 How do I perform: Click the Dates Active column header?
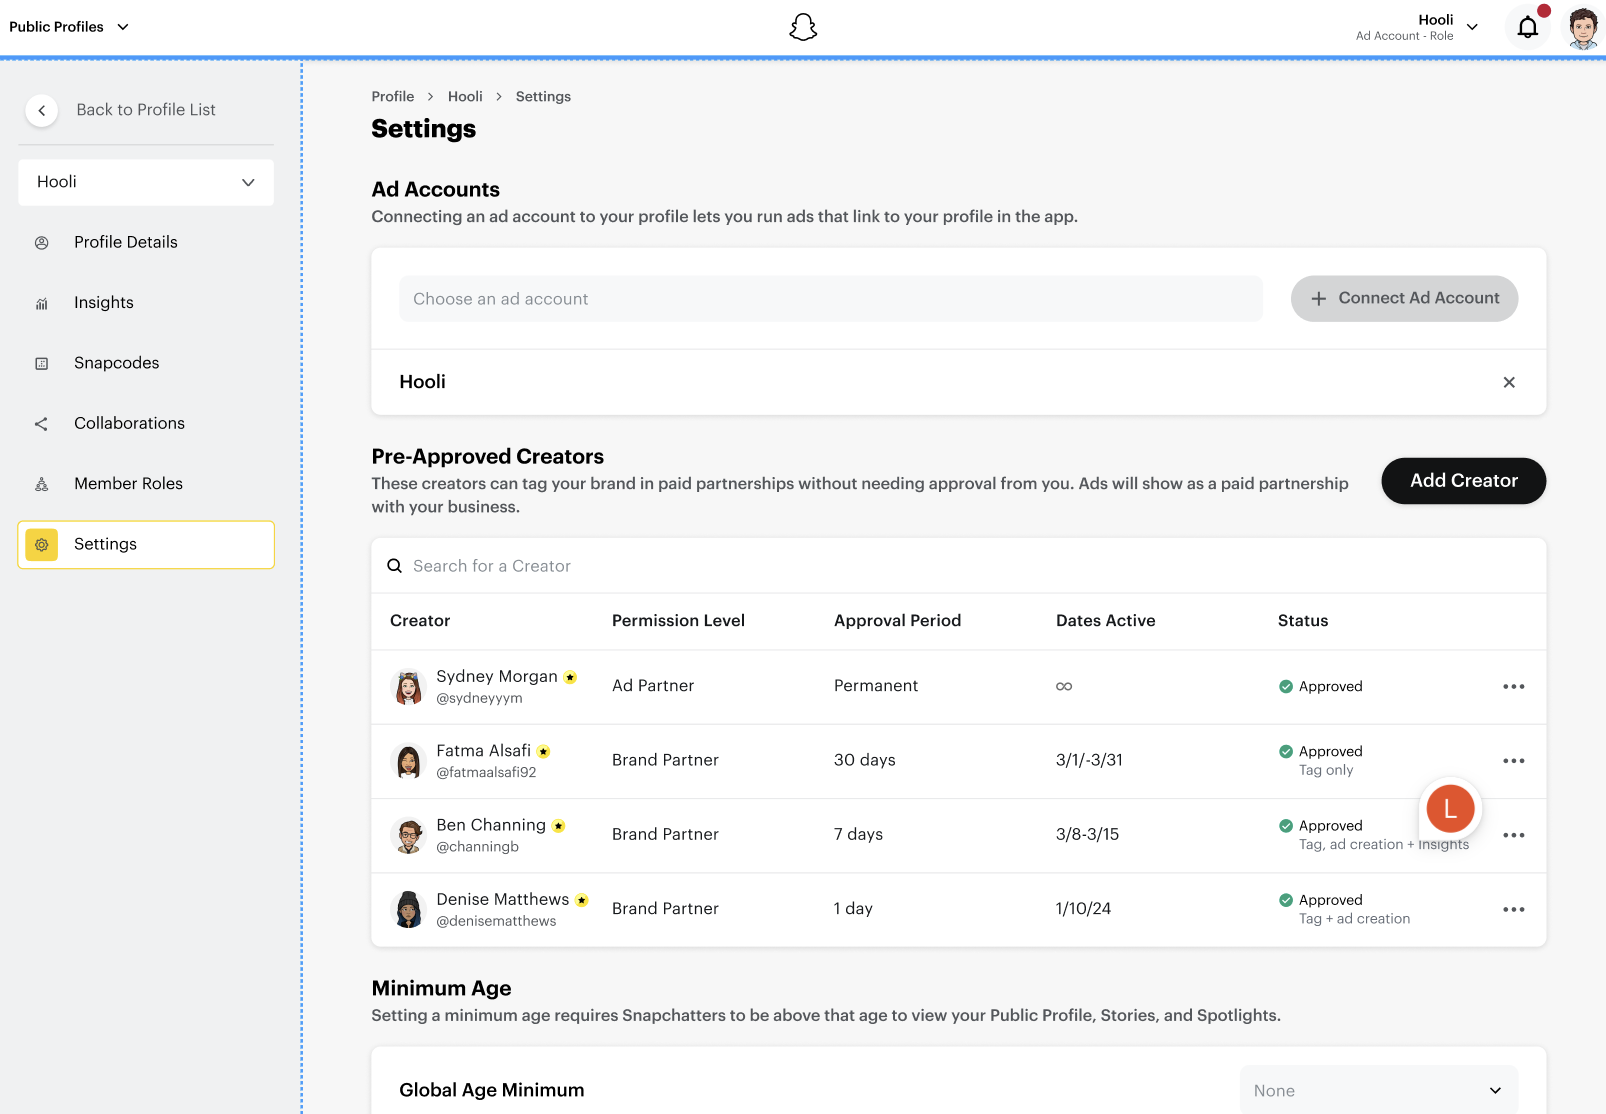coord(1105,621)
